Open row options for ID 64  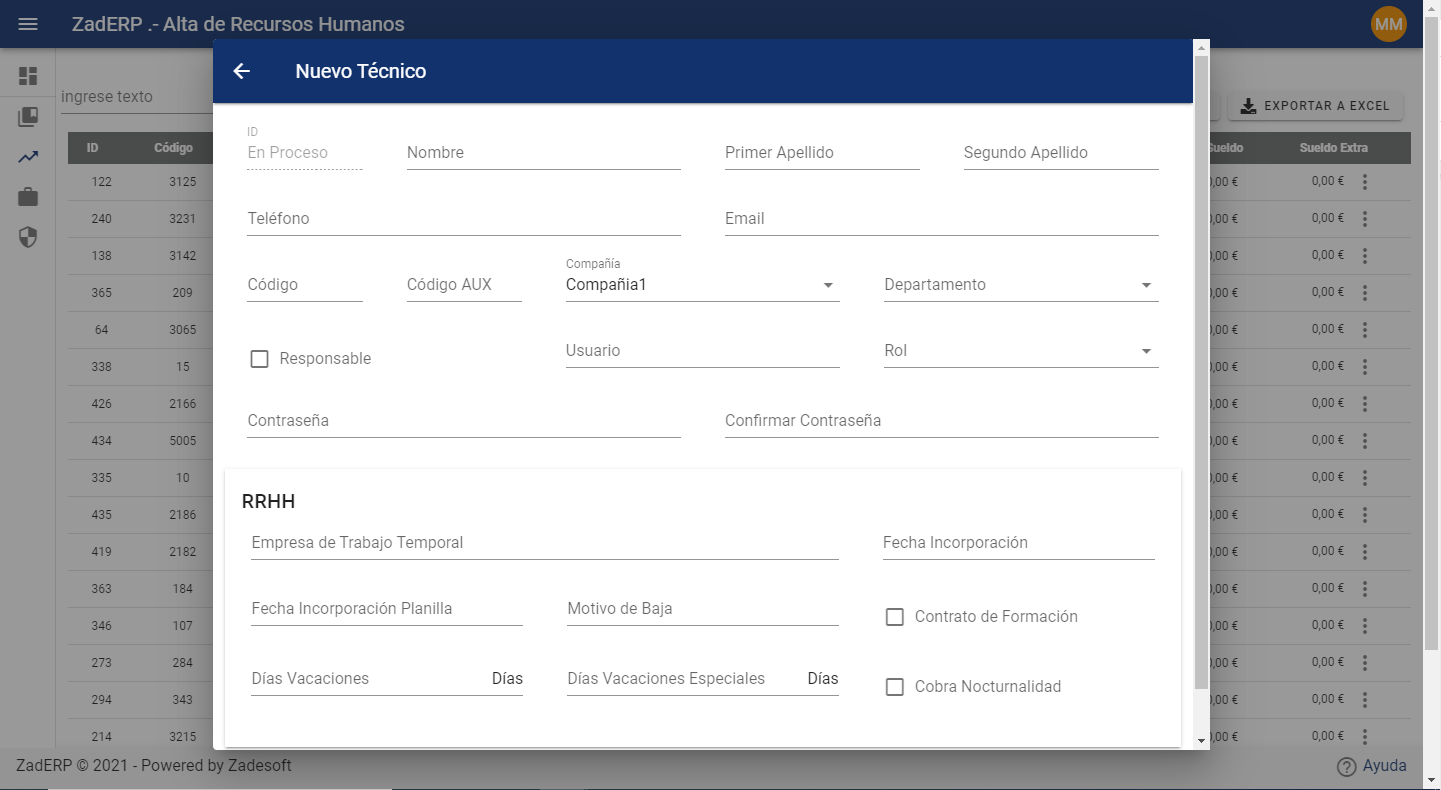pos(1365,330)
